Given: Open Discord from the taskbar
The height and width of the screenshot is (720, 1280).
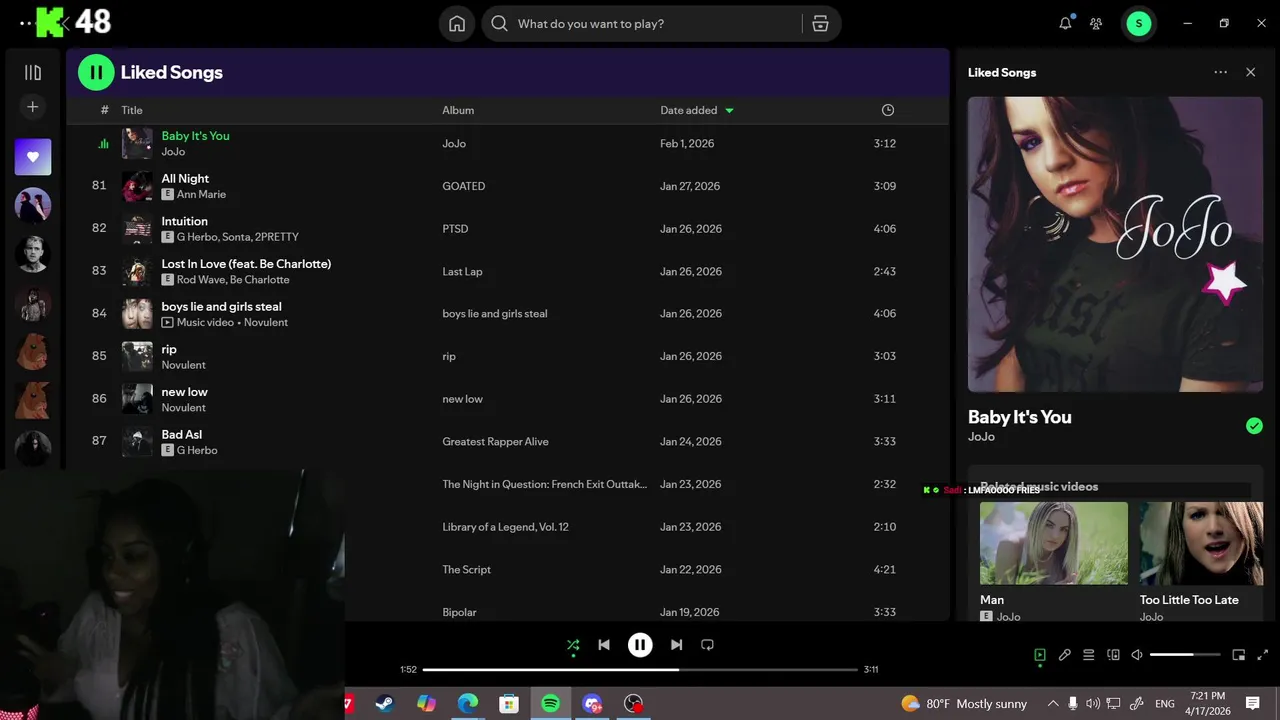Looking at the screenshot, I should point(592,704).
